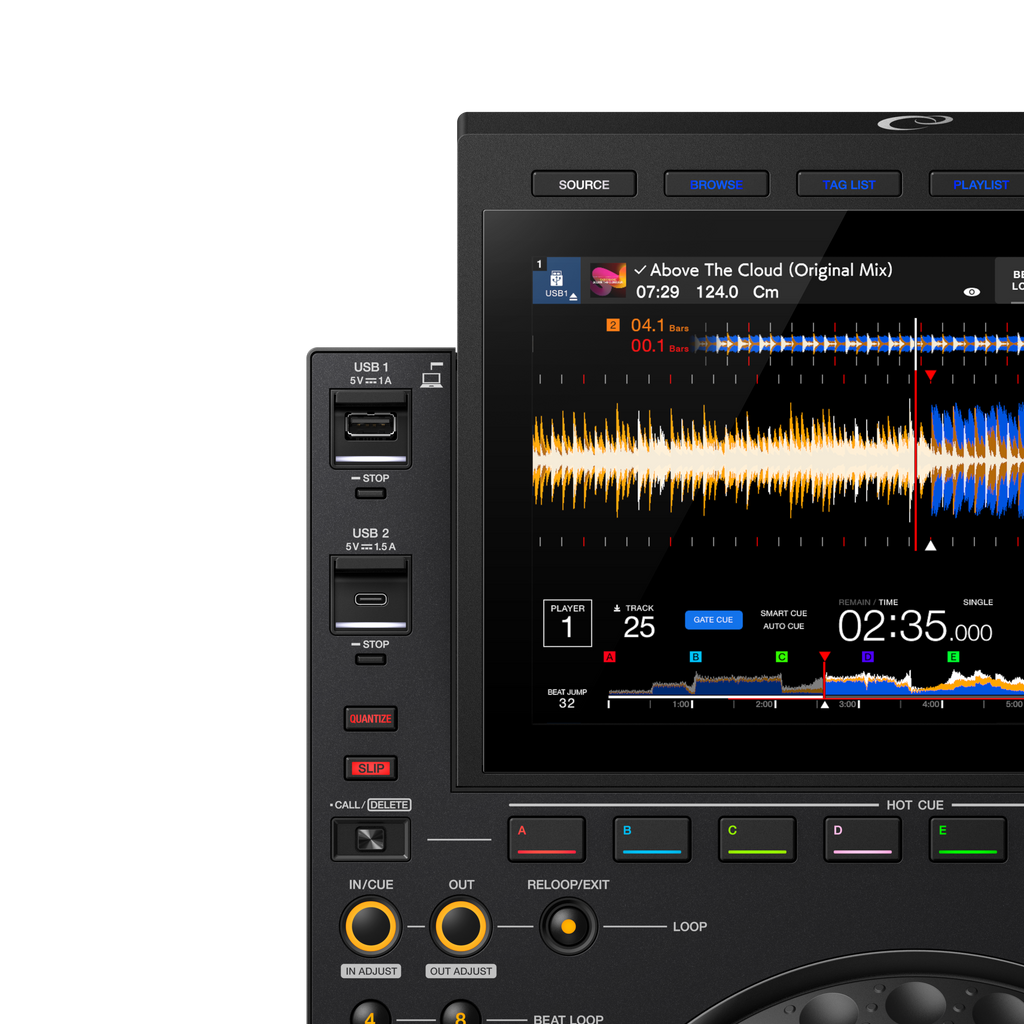Push the OUT loop button
Screen dimensions: 1024x1024
460,926
